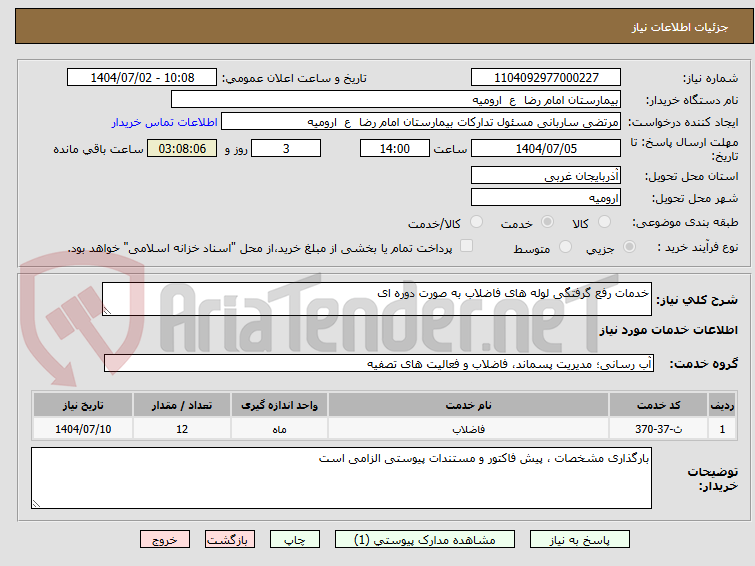Click the چاپ print button
This screenshot has width=755, height=566.
(x=295, y=540)
